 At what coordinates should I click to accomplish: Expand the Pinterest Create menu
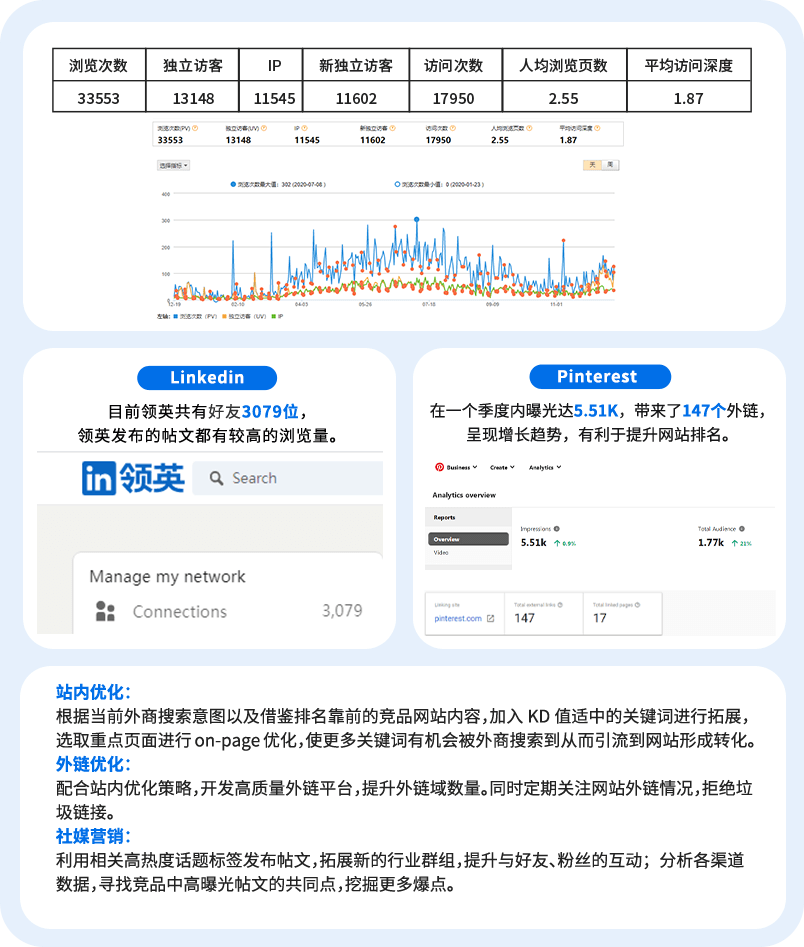[502, 467]
